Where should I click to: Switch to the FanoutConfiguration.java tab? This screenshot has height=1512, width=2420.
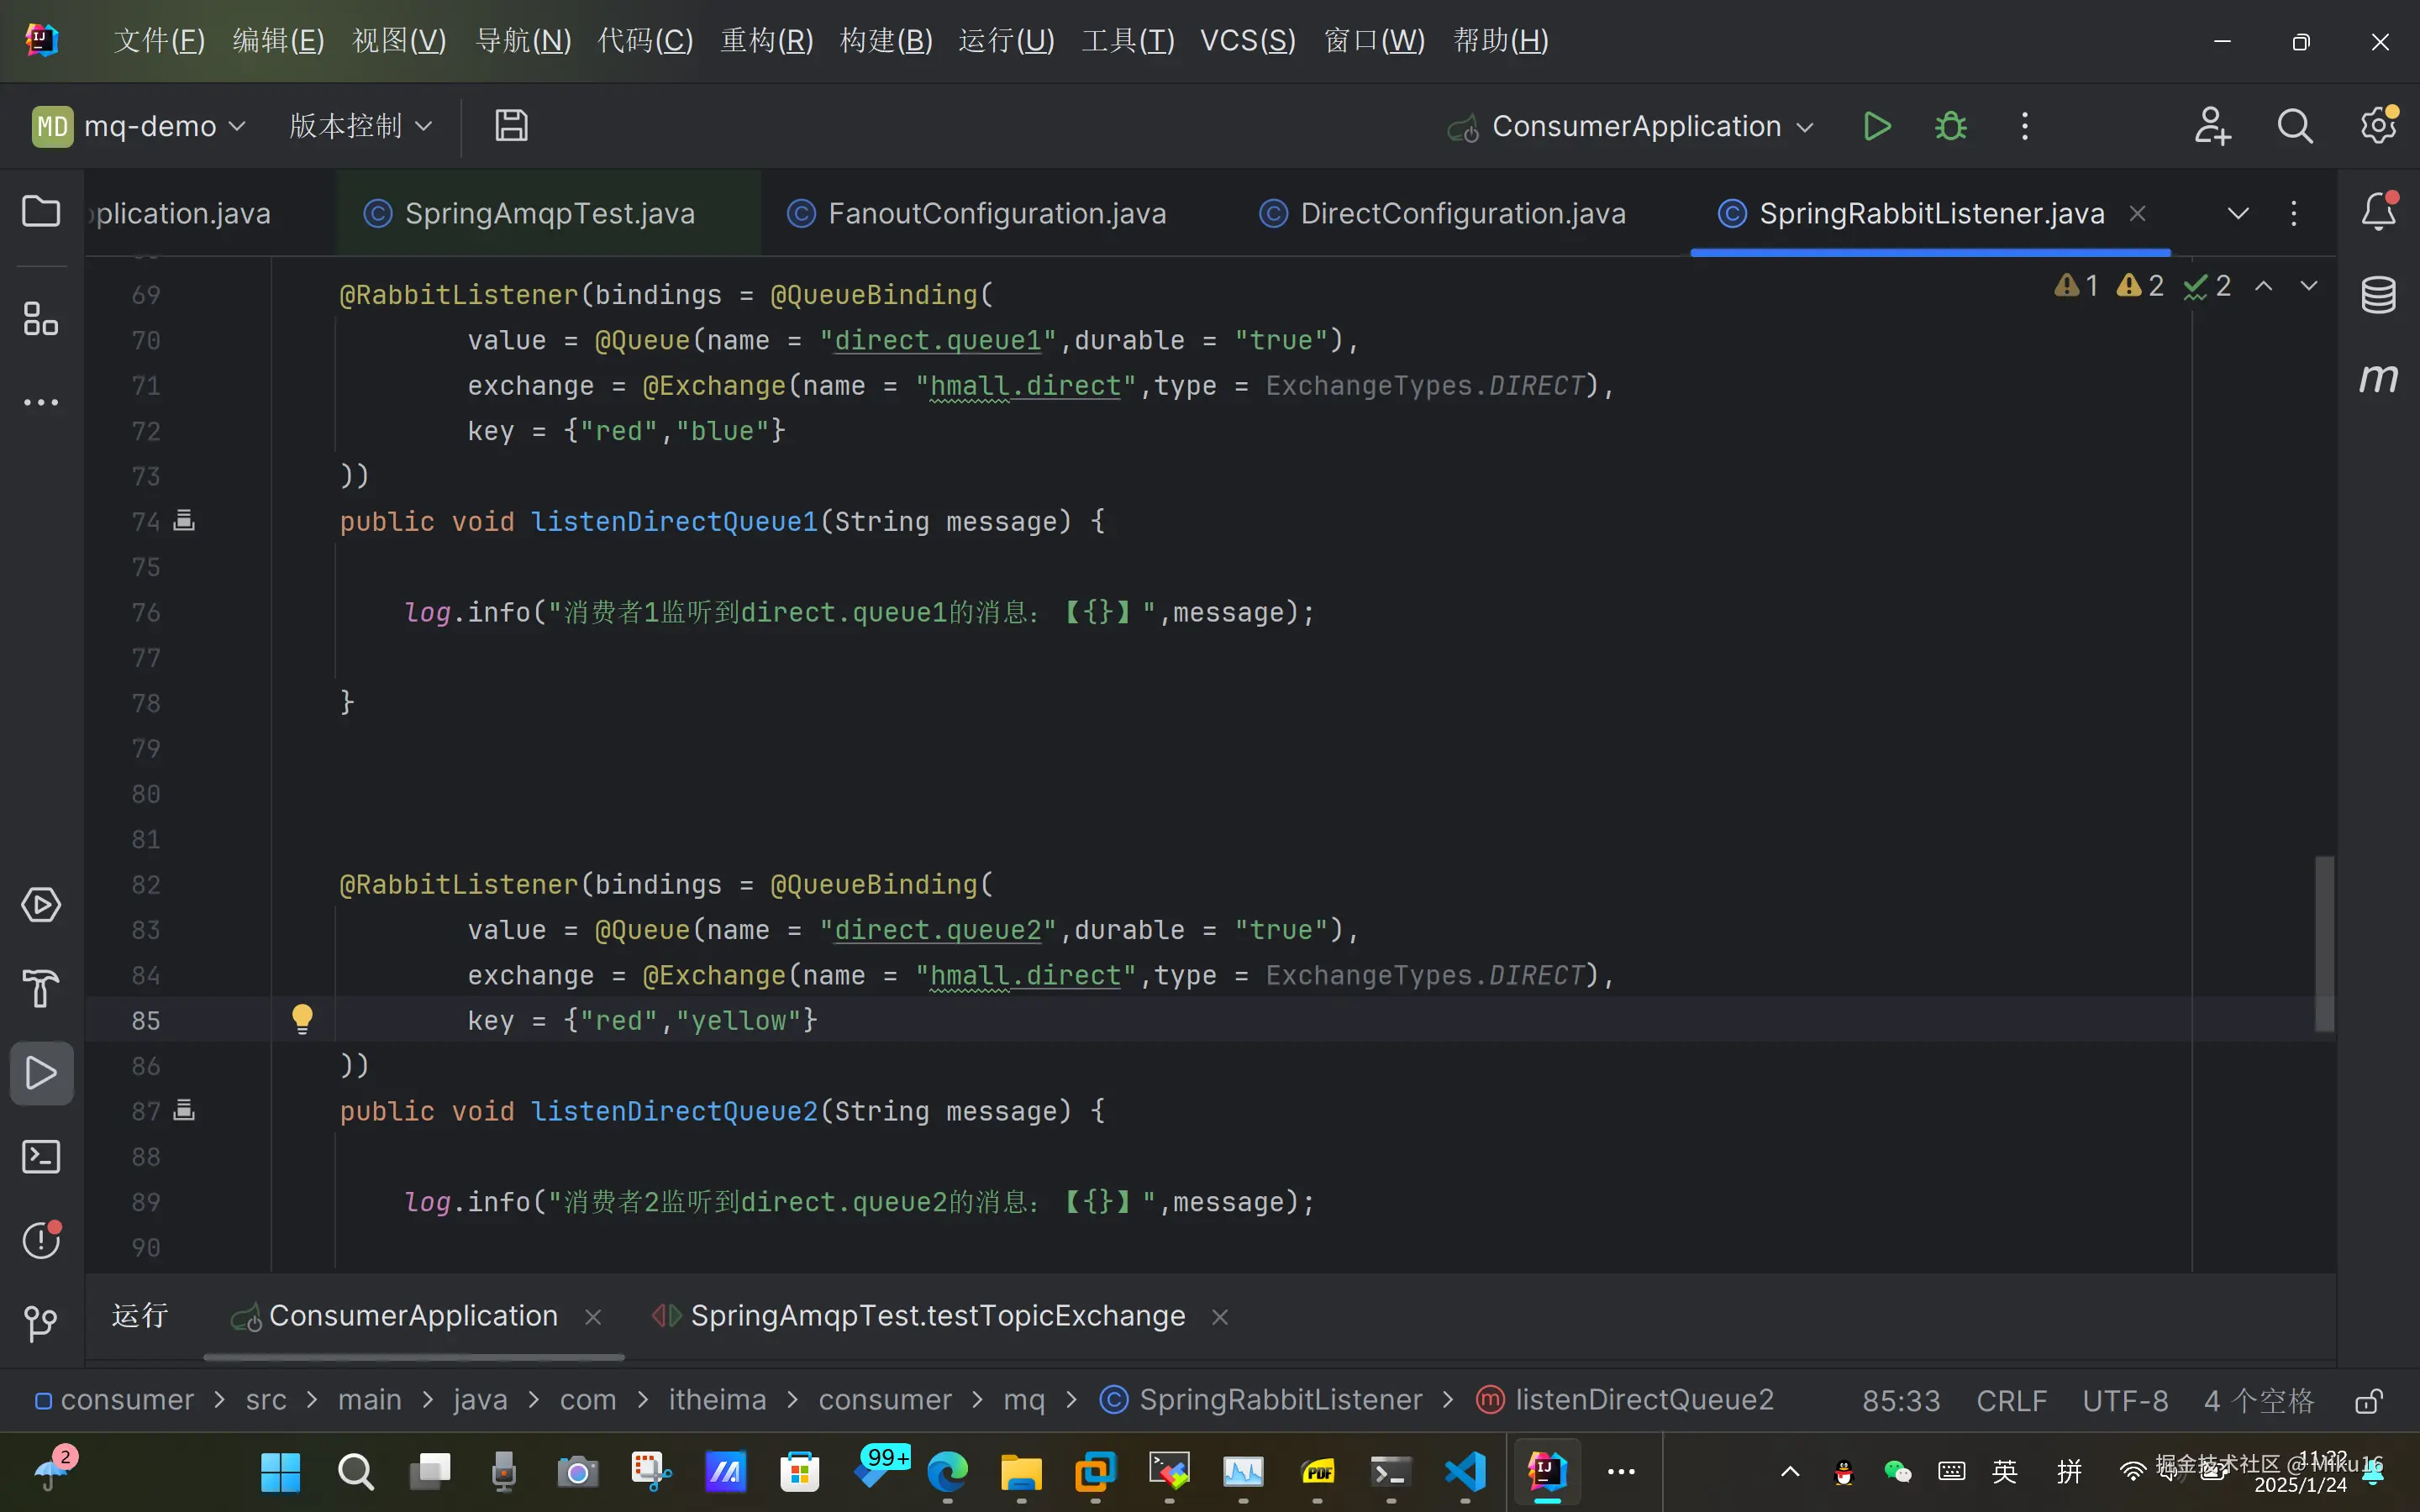(x=996, y=214)
